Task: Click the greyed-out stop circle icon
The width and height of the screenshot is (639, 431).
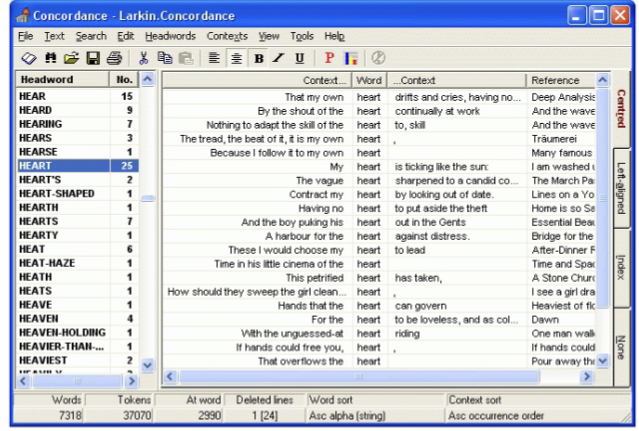Action: pyautogui.click(x=378, y=58)
